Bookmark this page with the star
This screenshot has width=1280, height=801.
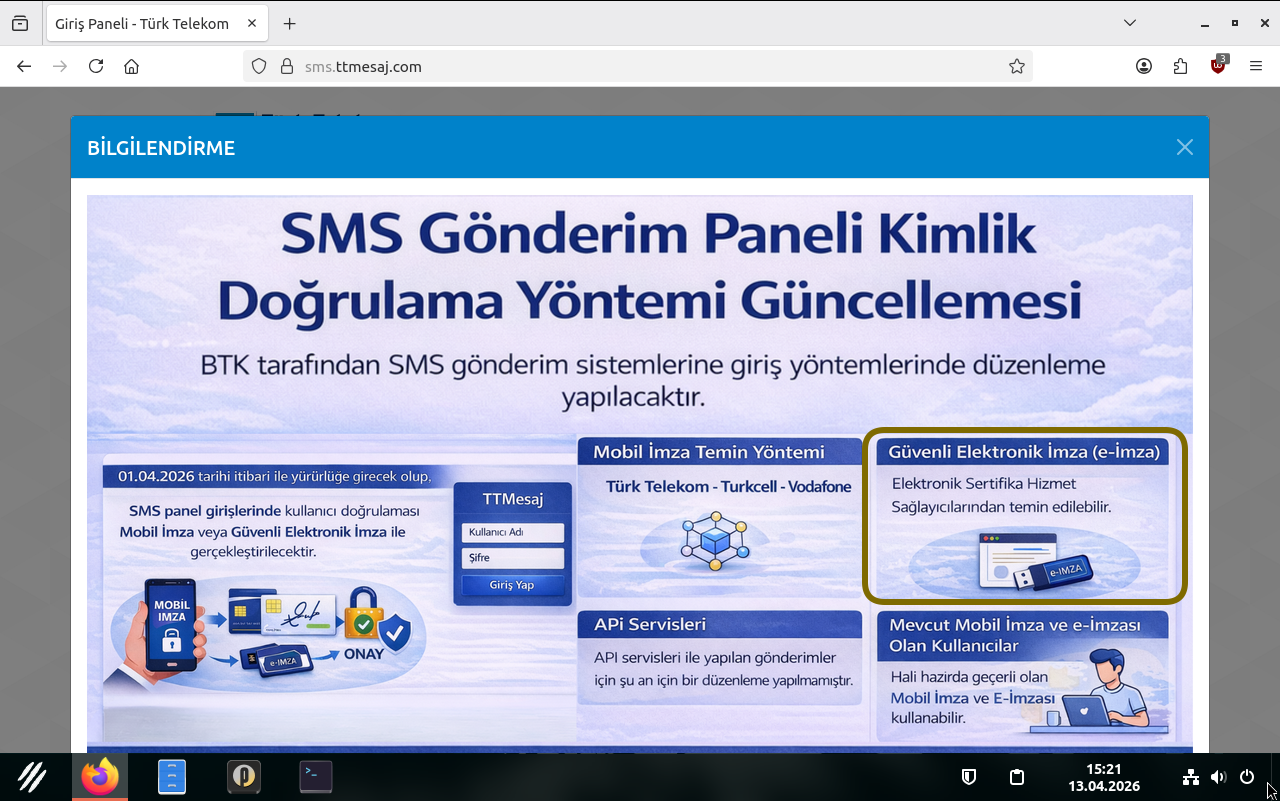click(1017, 67)
